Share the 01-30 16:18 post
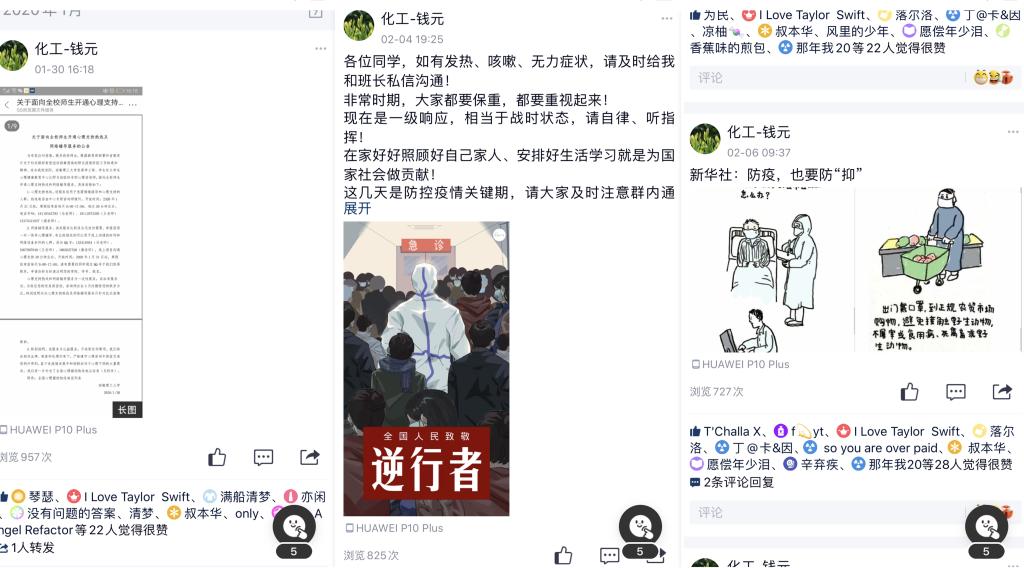 tap(310, 457)
